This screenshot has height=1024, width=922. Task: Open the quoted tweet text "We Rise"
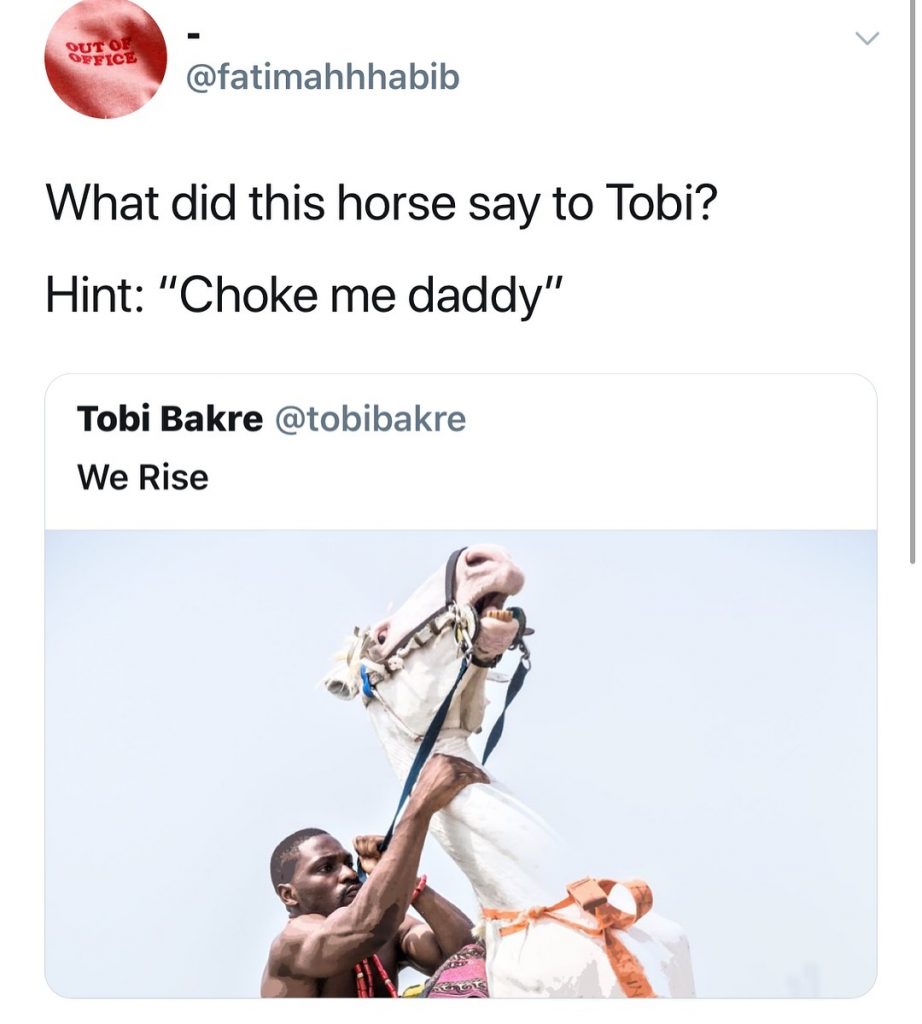[x=143, y=477]
